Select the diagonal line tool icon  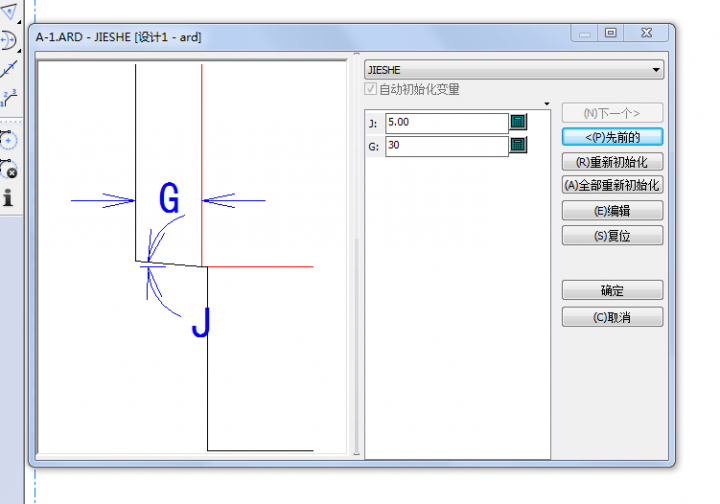click(x=9, y=69)
